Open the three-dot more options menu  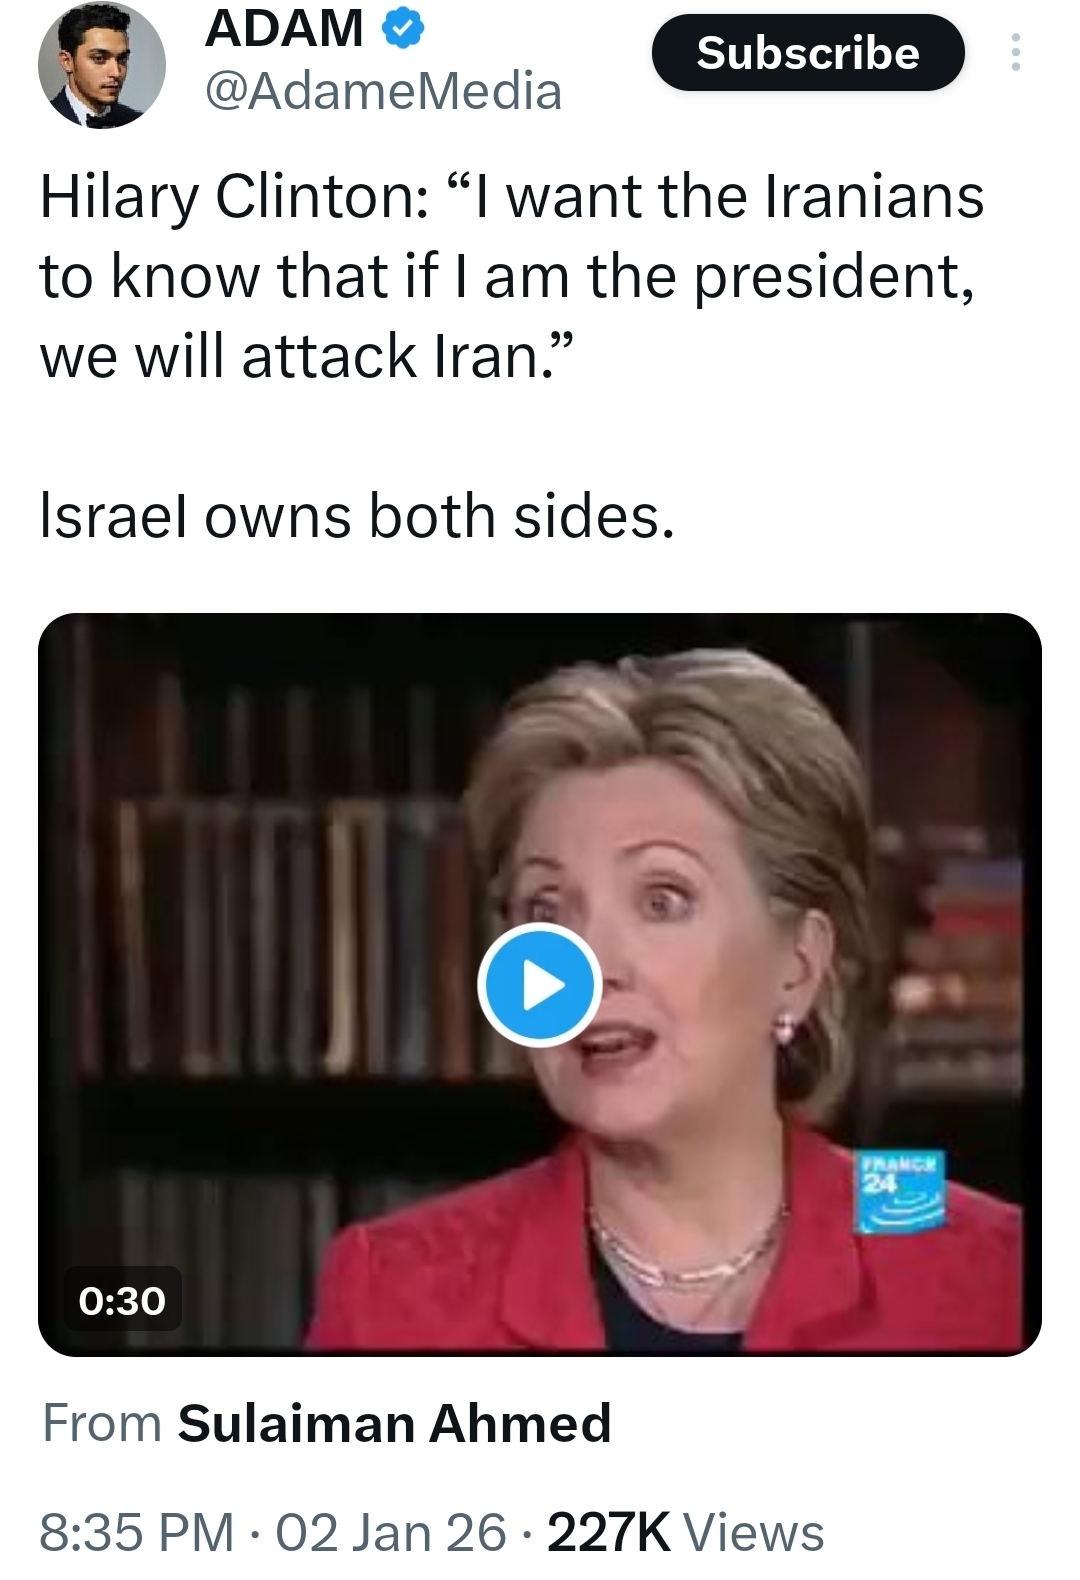[1016, 52]
